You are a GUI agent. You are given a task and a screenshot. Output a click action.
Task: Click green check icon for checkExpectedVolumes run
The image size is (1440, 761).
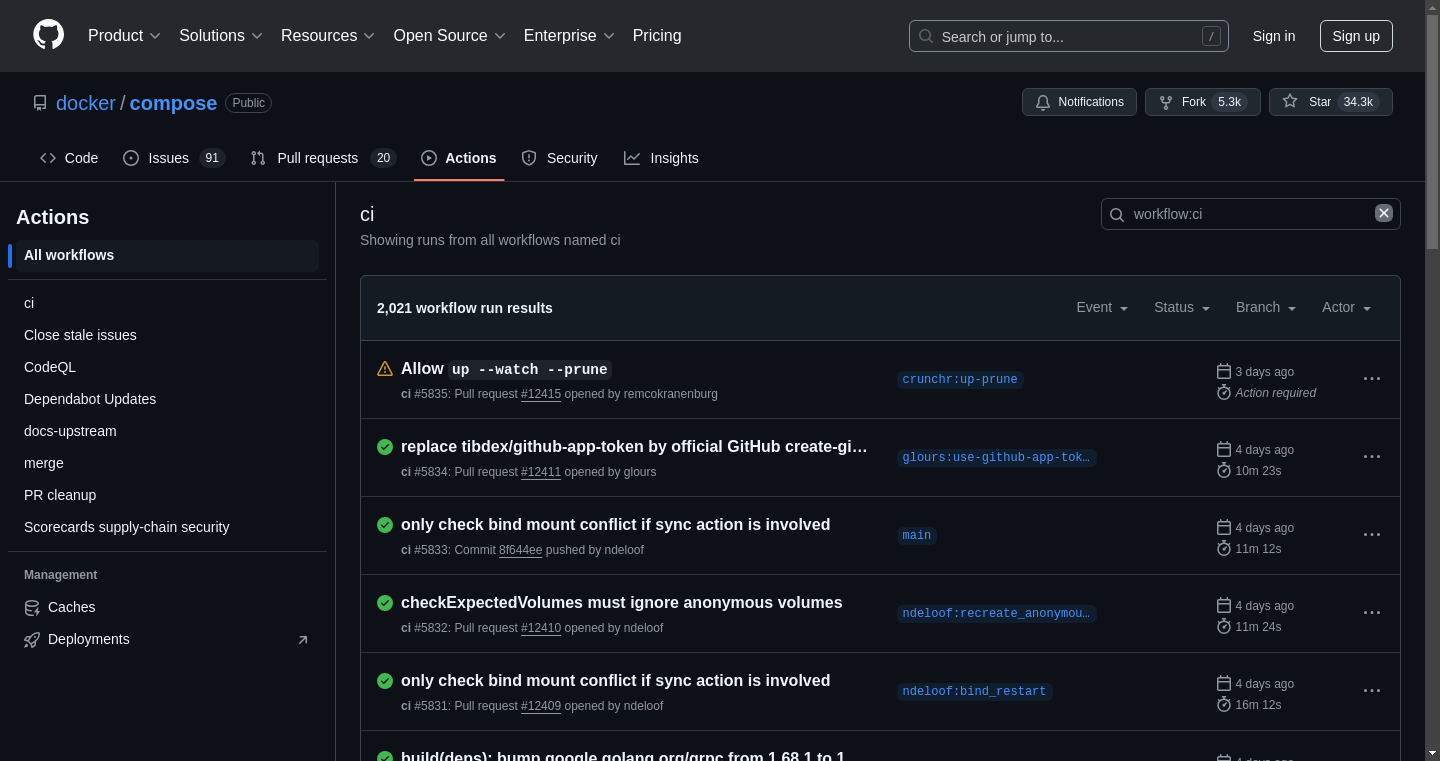[385, 603]
